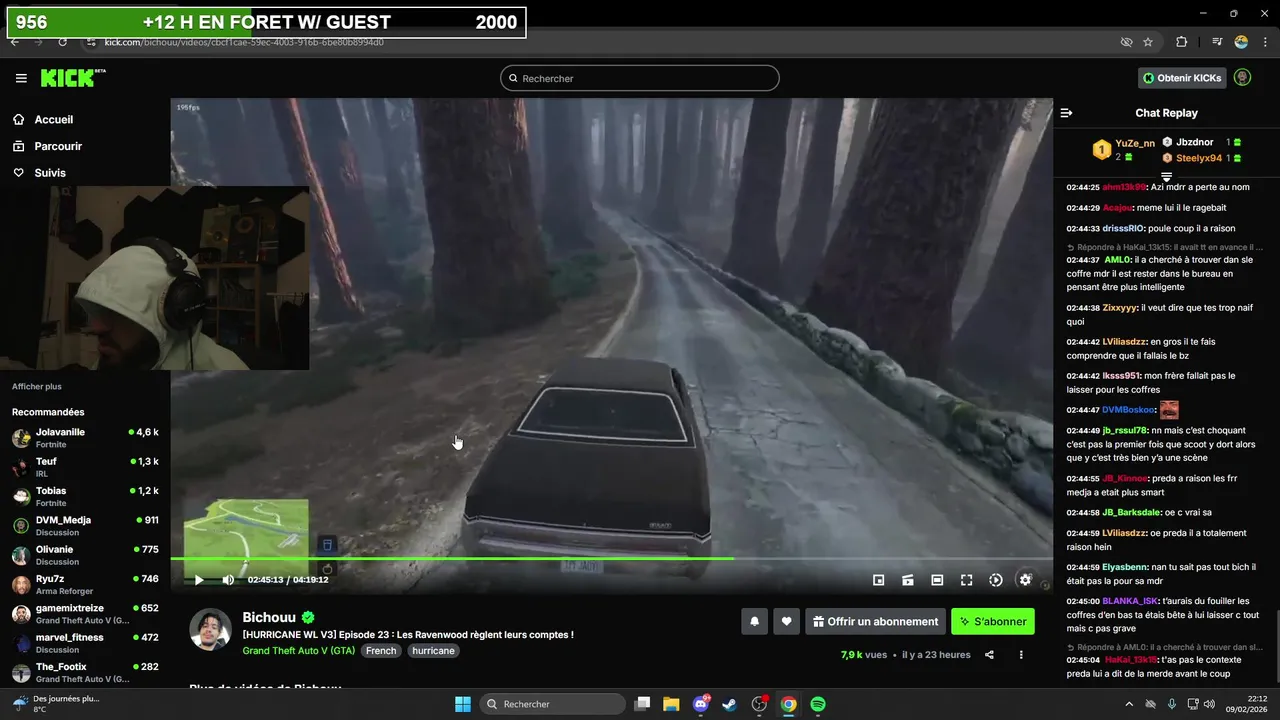Click the KICK logo
Viewport: 1280px width, 720px height.
[x=73, y=78]
